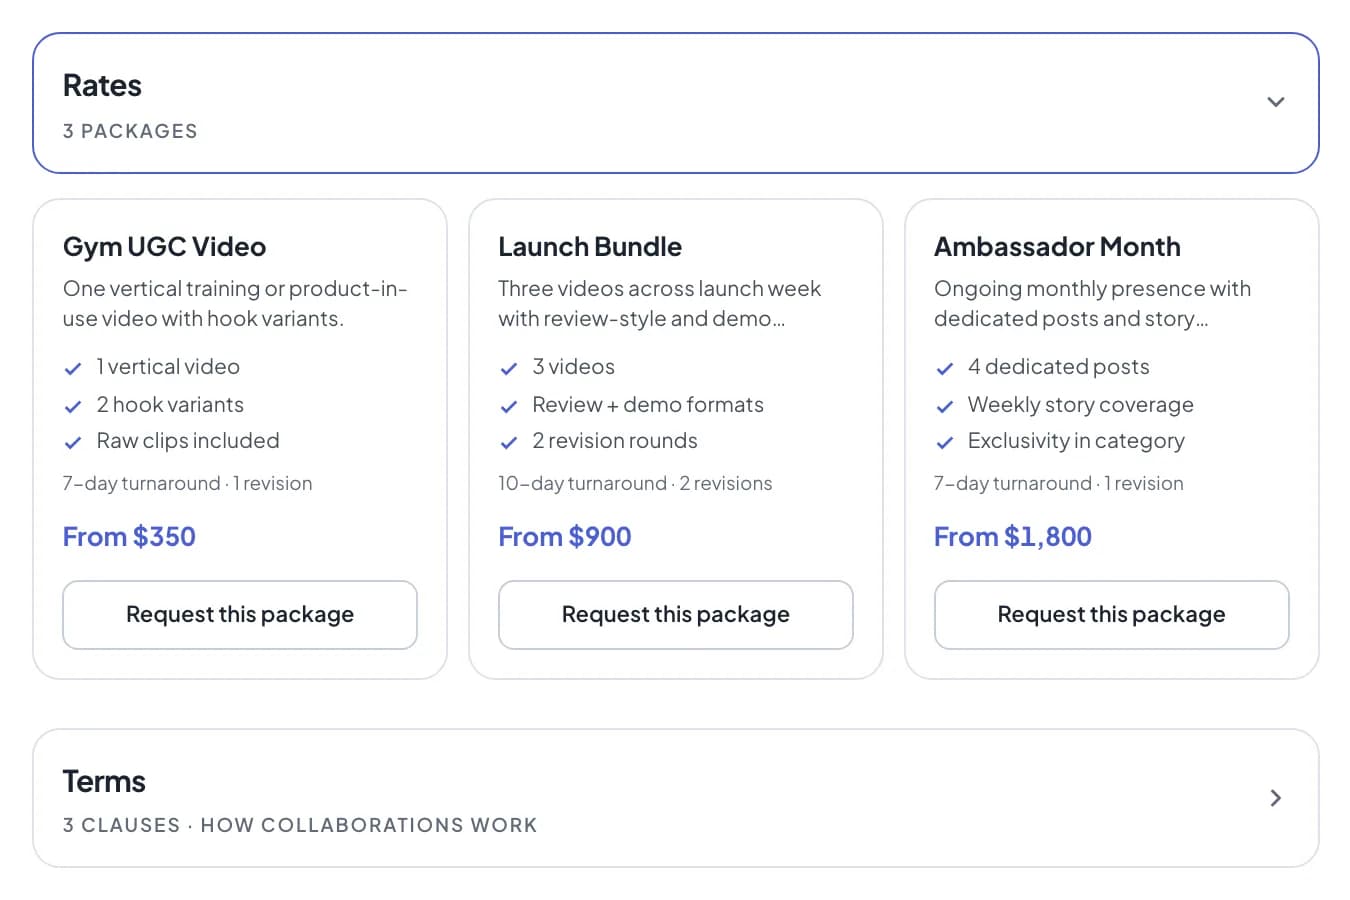
Task: Click the "Review + demo formats" feature text
Action: point(648,405)
